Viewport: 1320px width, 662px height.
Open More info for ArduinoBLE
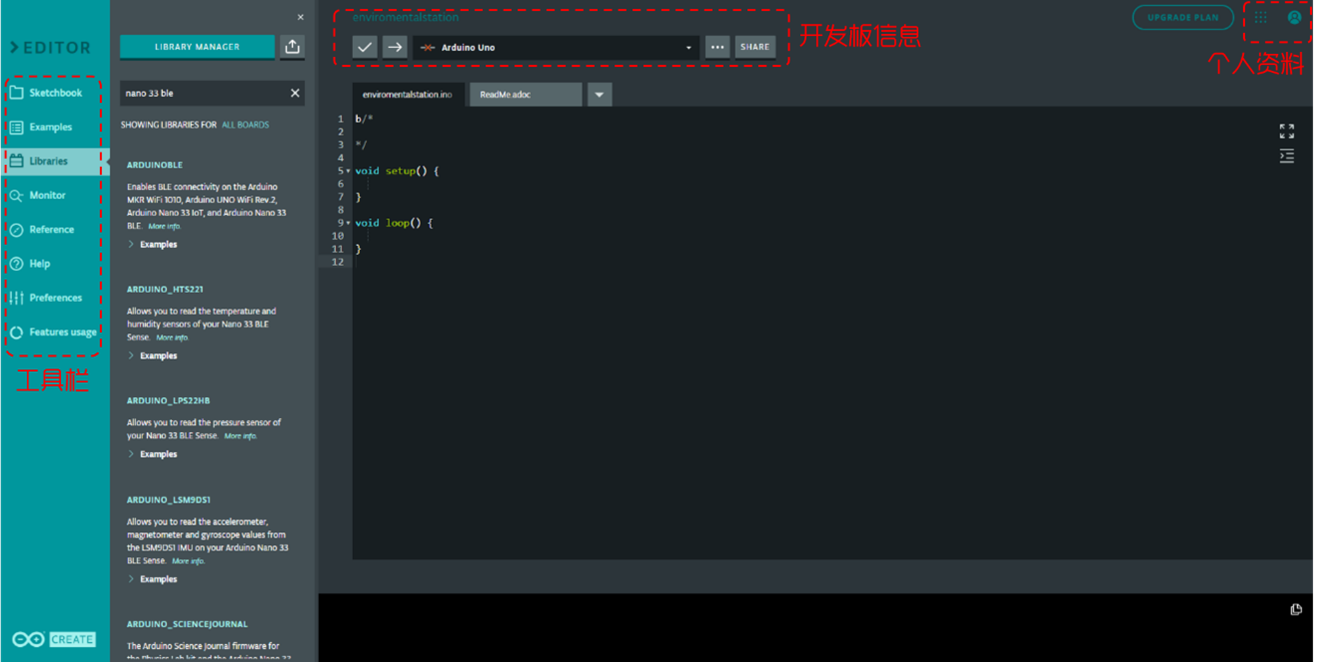click(164, 227)
